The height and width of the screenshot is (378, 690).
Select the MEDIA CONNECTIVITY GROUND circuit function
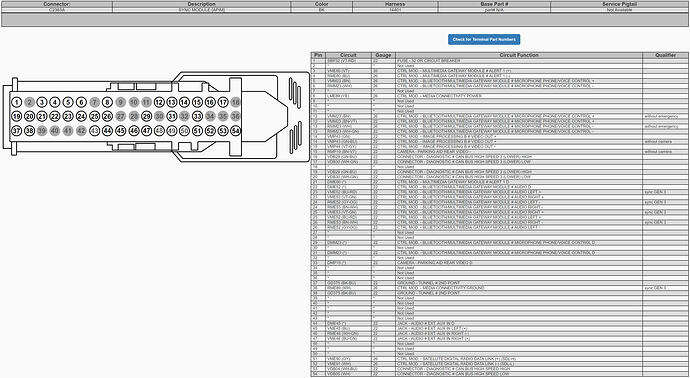click(519, 287)
